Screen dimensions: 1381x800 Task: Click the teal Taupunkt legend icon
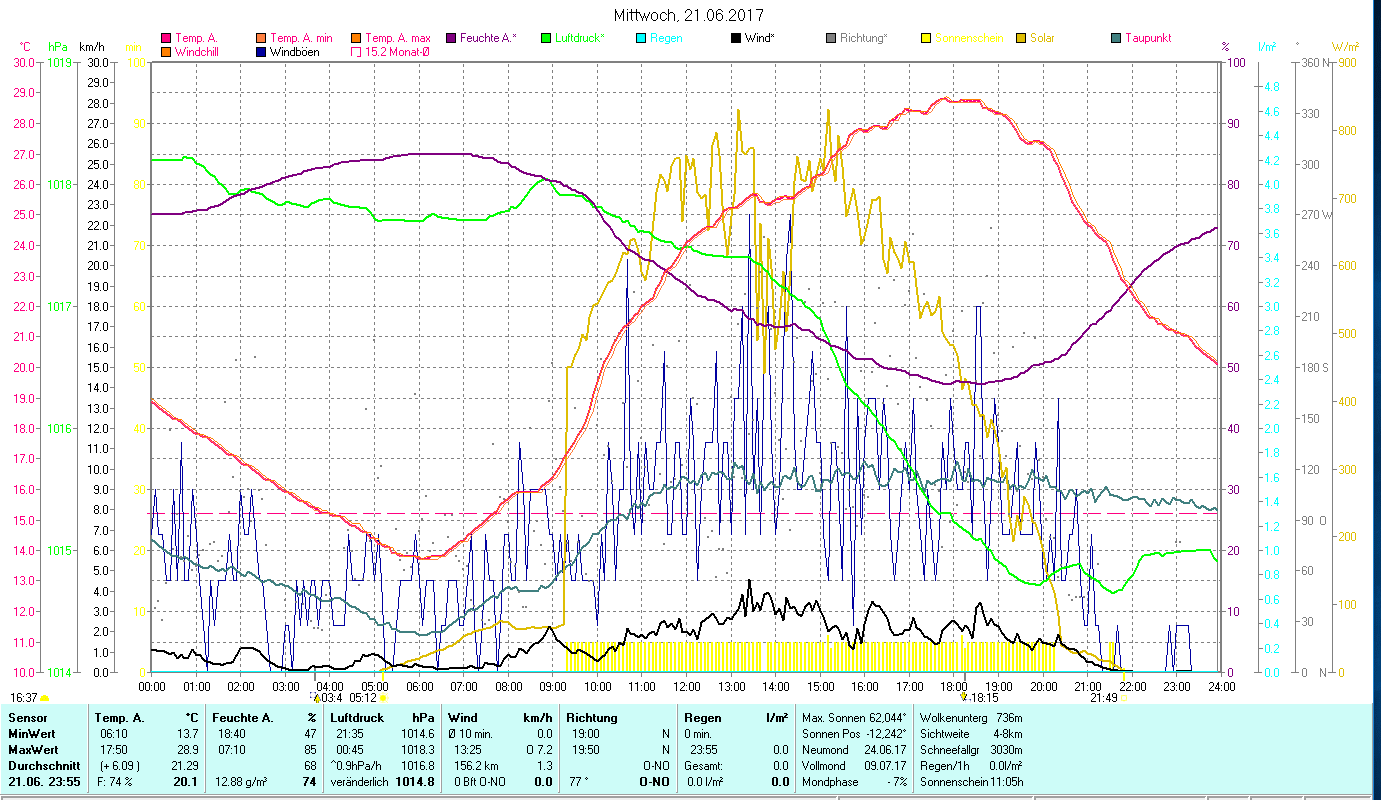[1116, 38]
